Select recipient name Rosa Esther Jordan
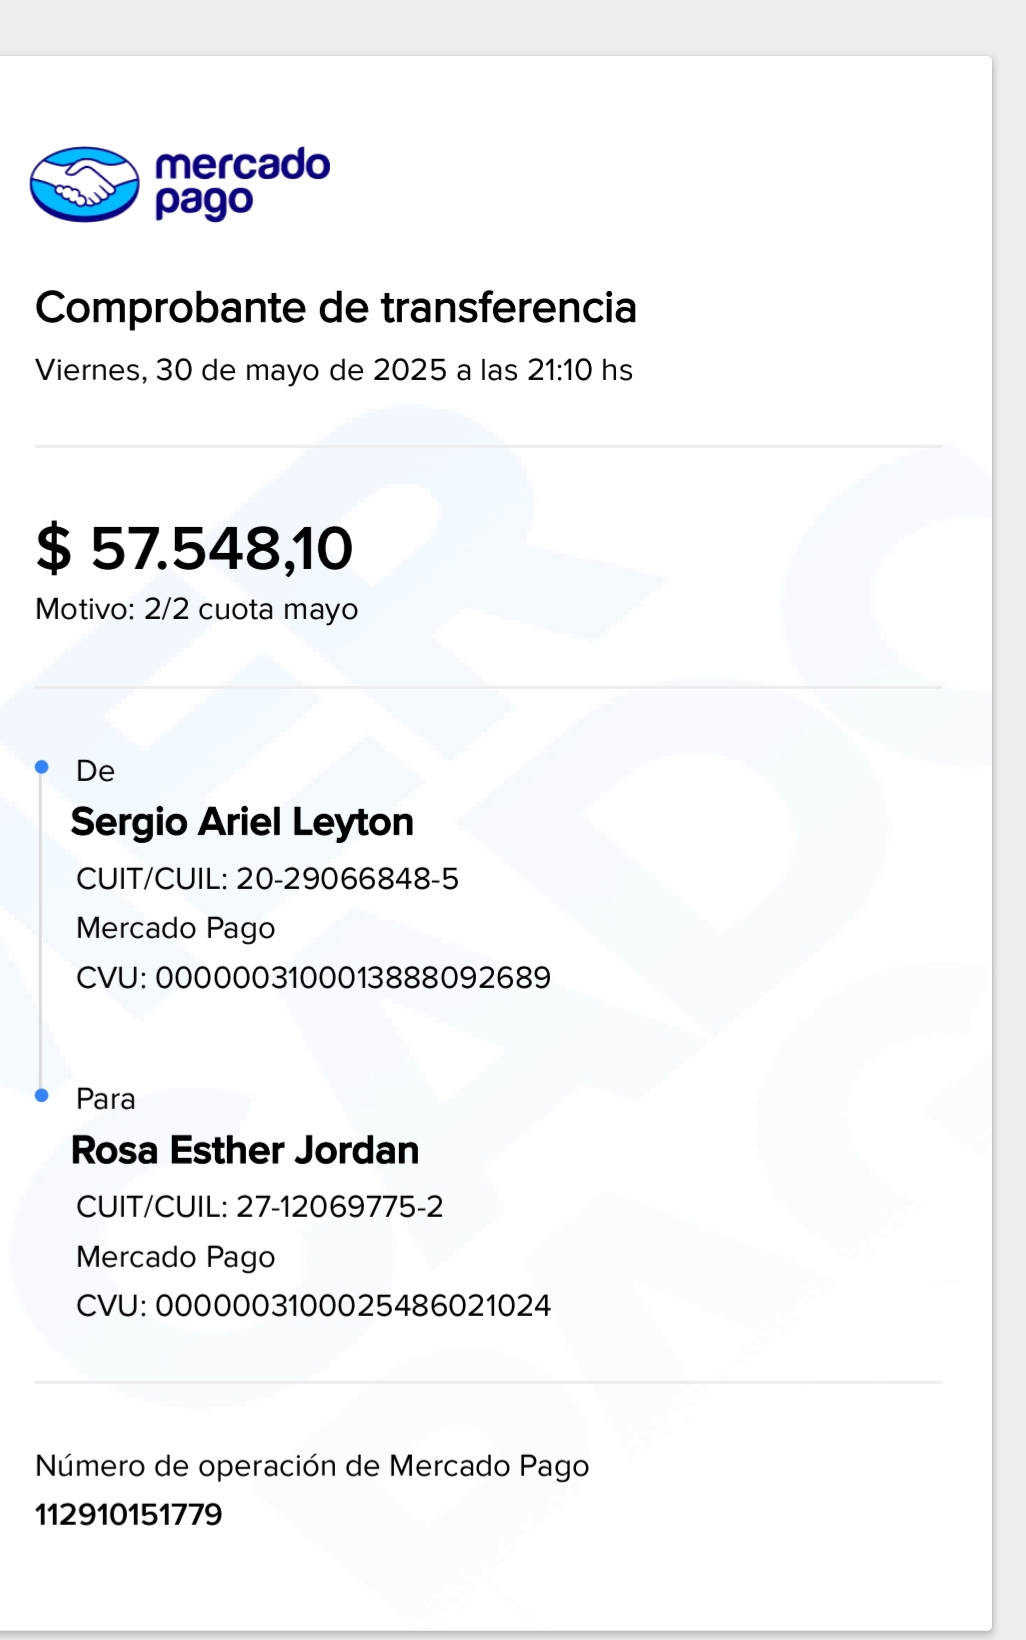This screenshot has width=1026, height=1640. (245, 1150)
